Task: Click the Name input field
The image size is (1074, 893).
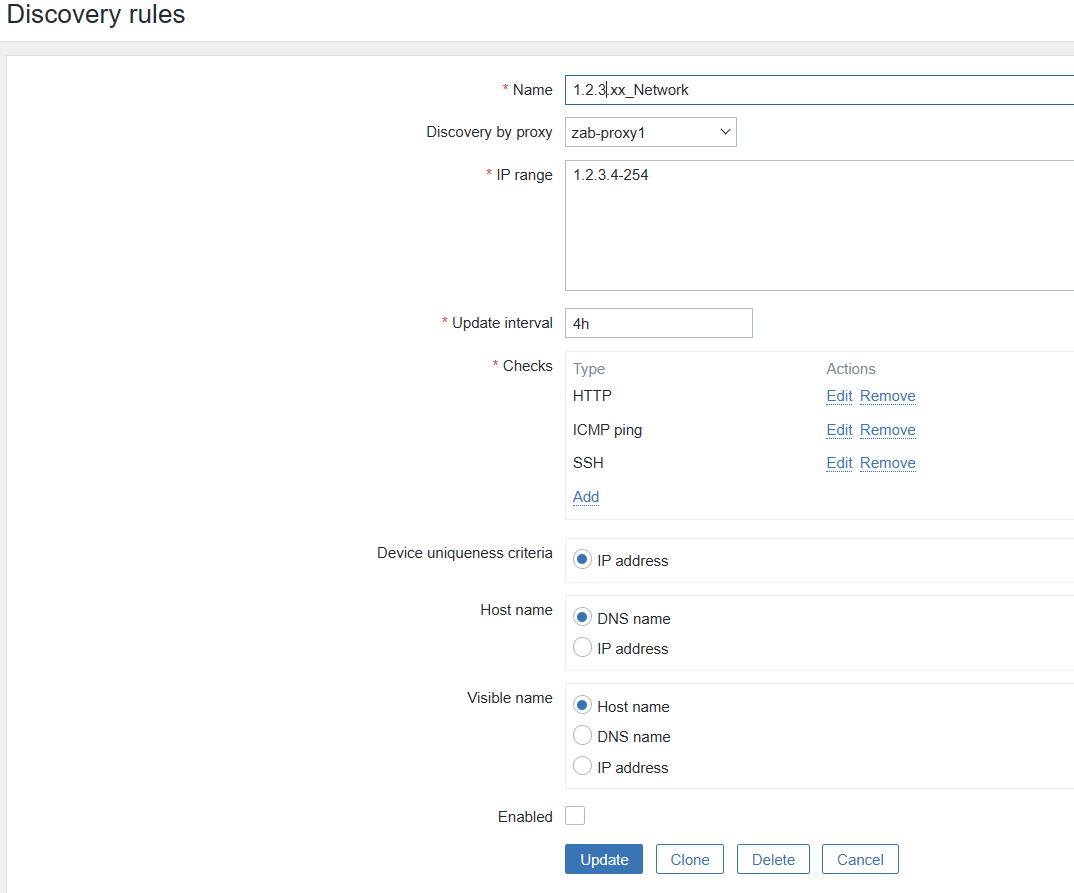Action: click(818, 90)
